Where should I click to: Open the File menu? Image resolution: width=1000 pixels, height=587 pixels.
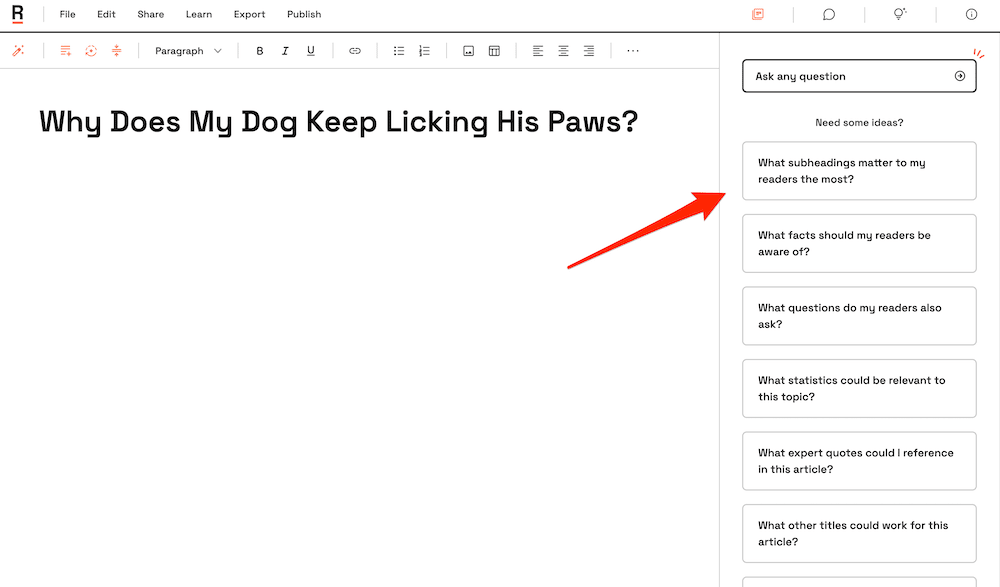[x=68, y=14]
